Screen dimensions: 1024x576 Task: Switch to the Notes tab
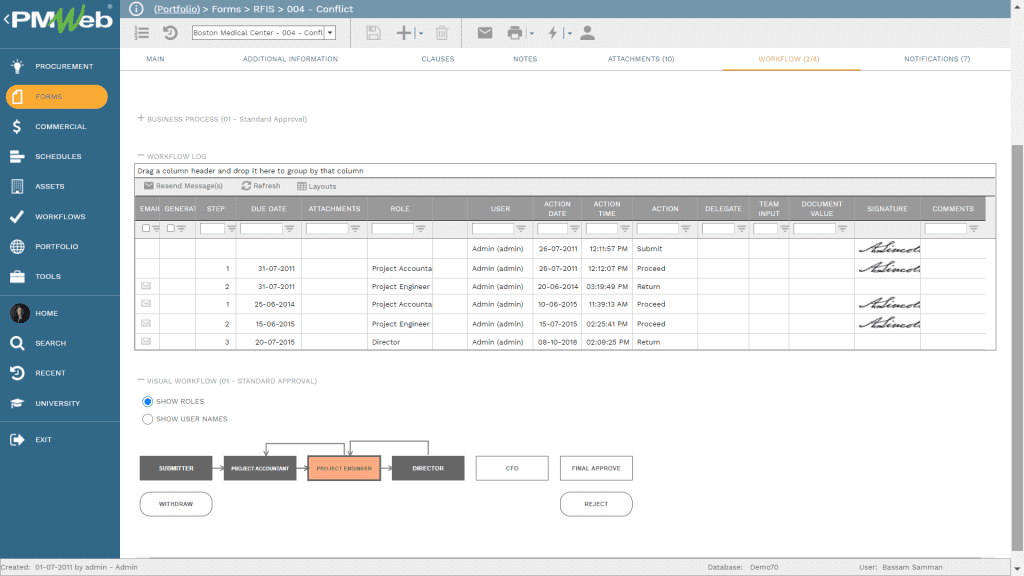(x=525, y=59)
